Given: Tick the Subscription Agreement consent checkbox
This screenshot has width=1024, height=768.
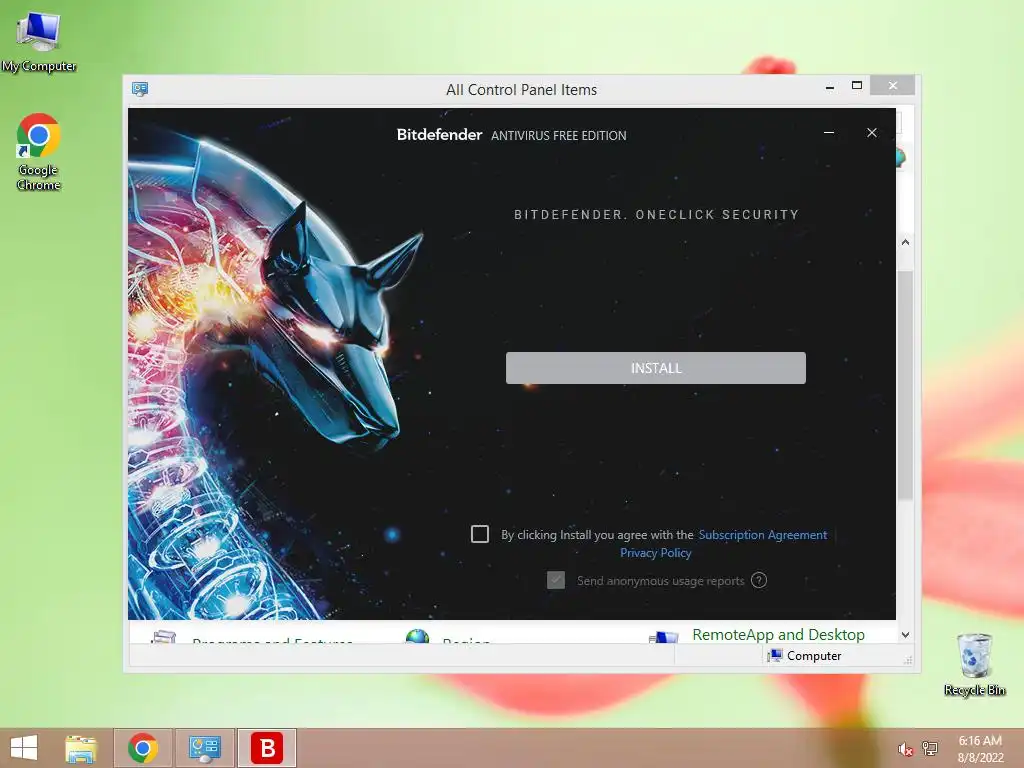Looking at the screenshot, I should coord(480,534).
